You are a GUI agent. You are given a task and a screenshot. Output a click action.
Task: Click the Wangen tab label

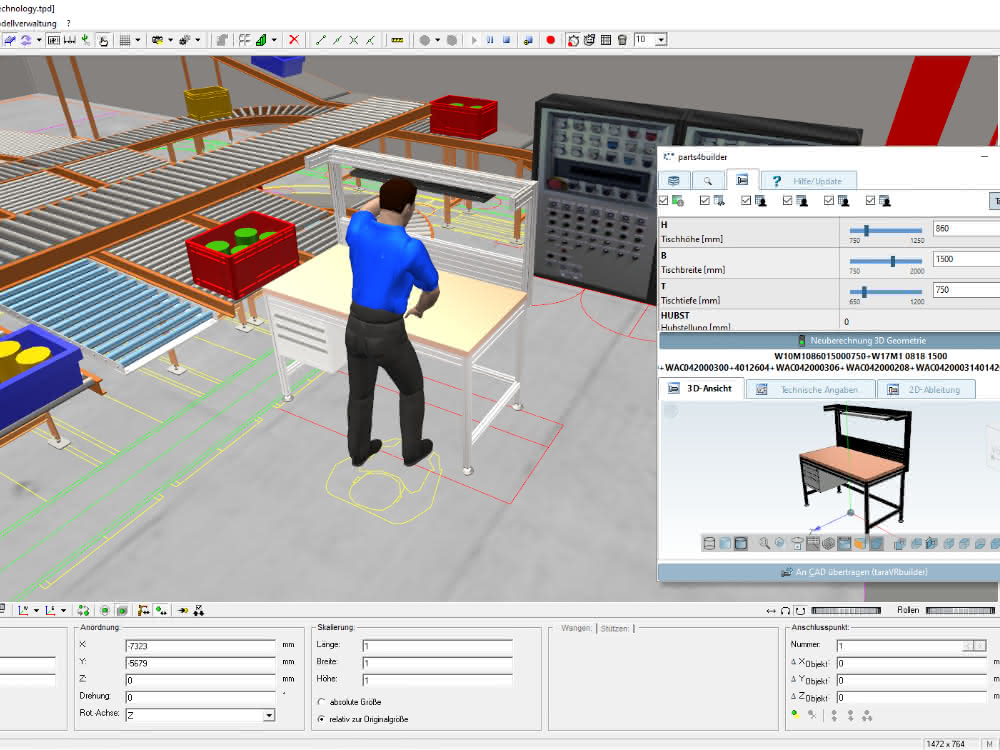(x=577, y=628)
